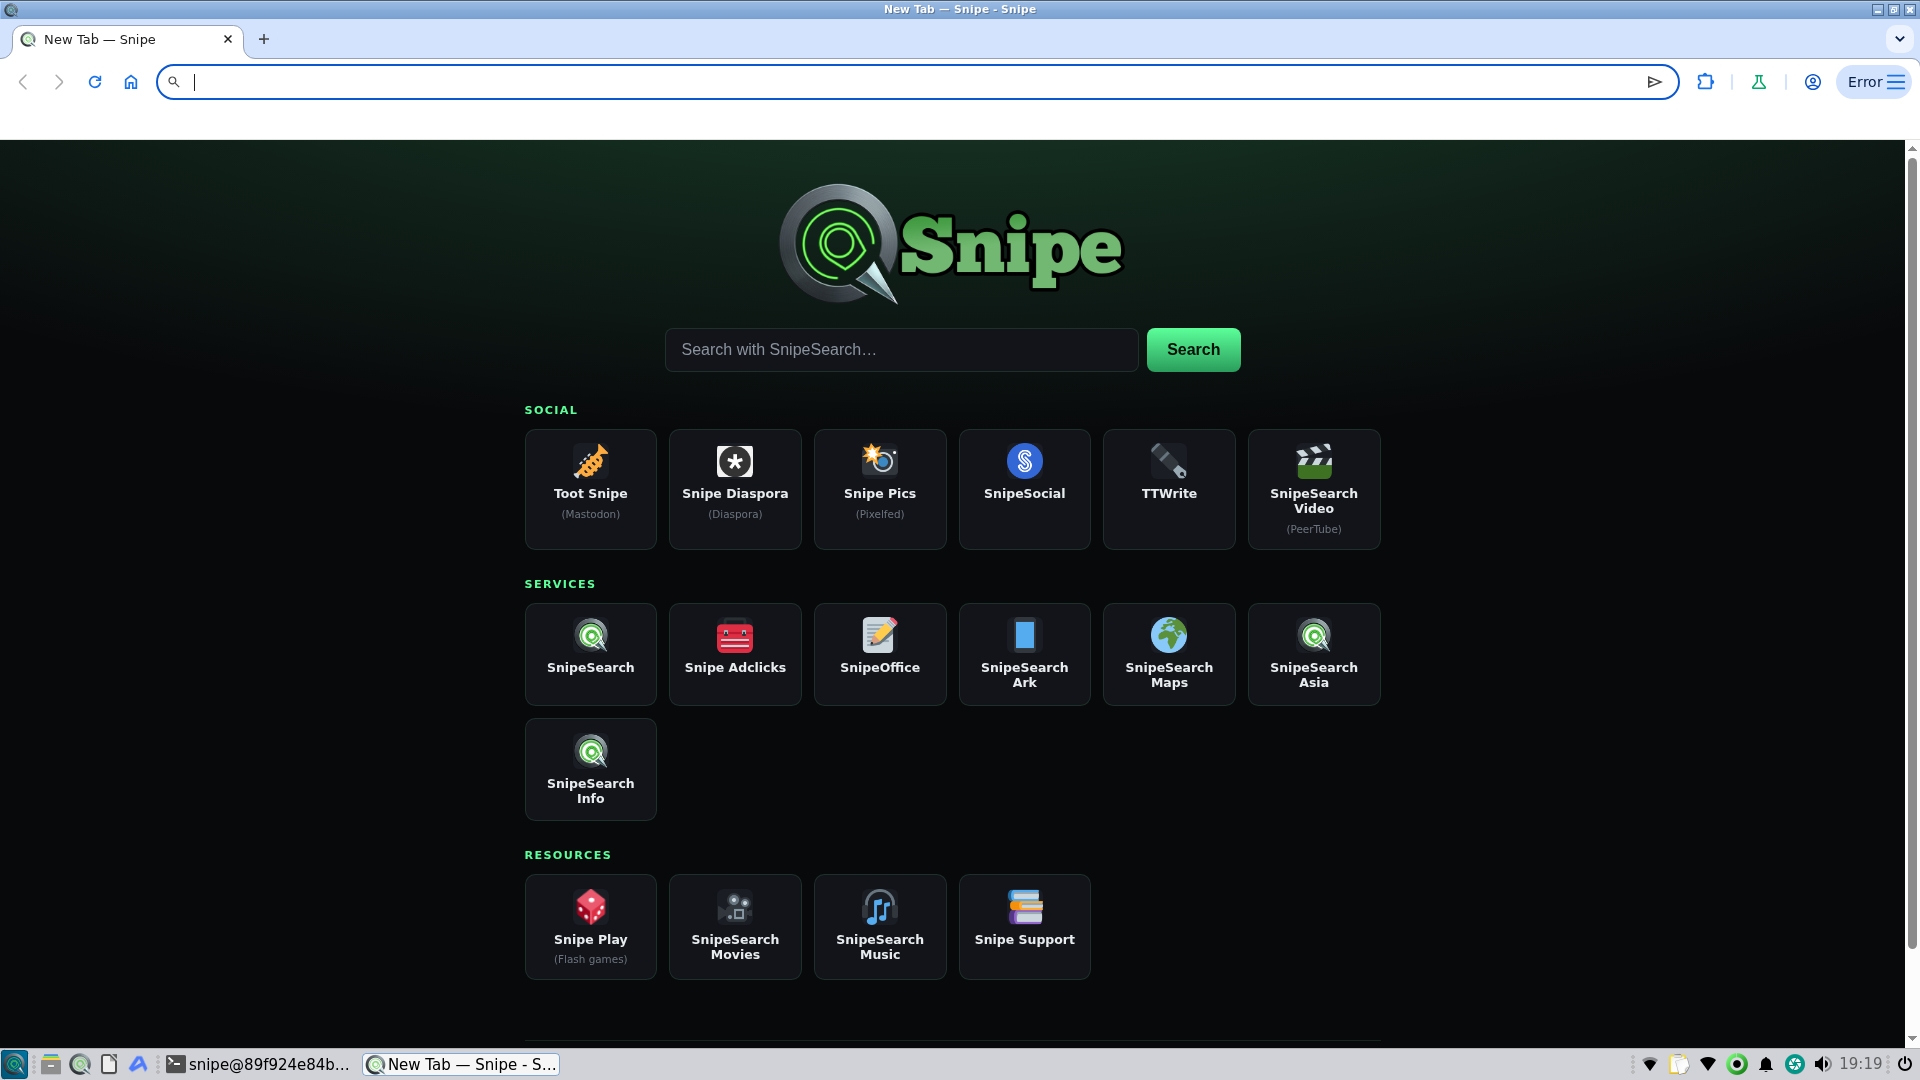Open the user profile icon

(x=1812, y=82)
